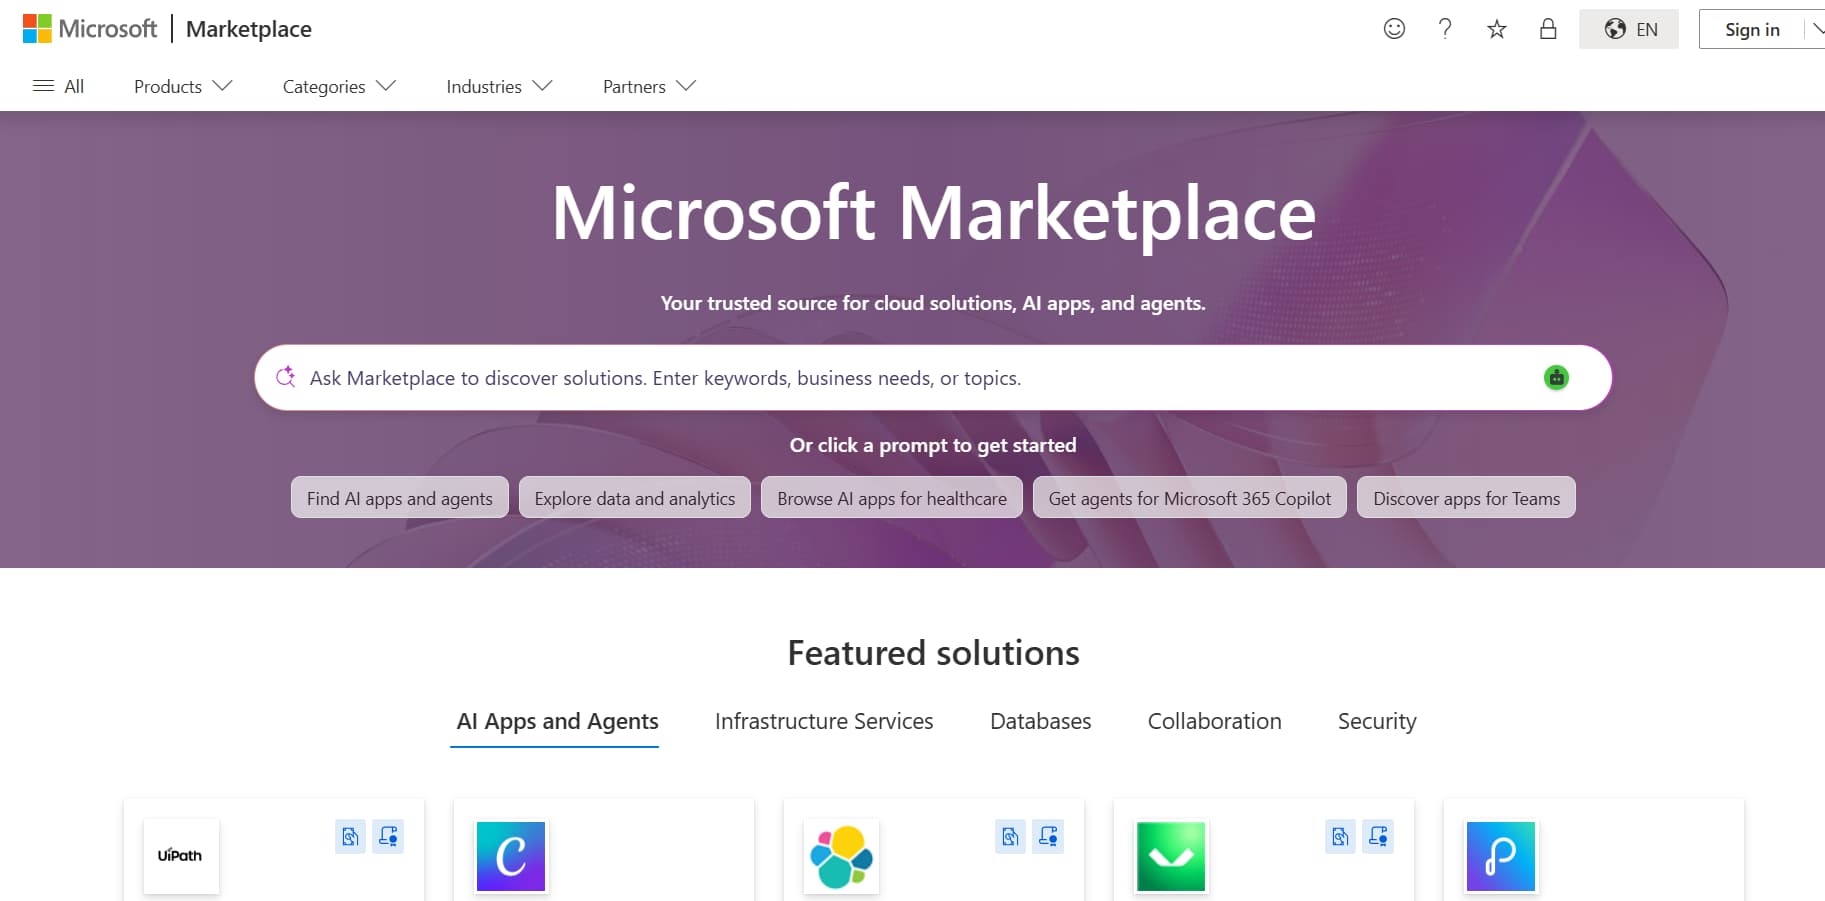Click the Sign in button
The height and width of the screenshot is (901, 1825).
tap(1752, 29)
